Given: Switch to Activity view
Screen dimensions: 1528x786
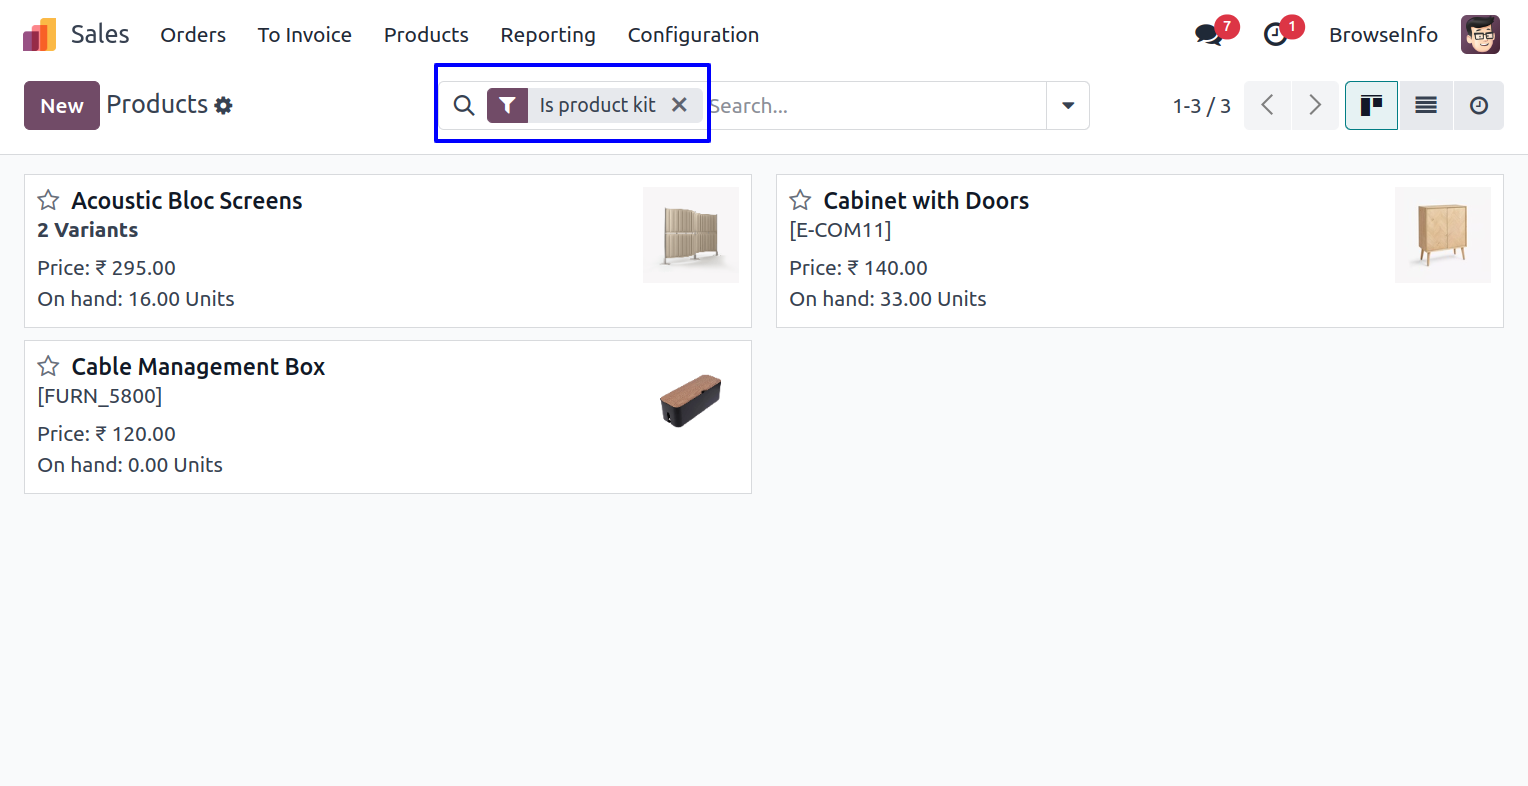Looking at the screenshot, I should pyautogui.click(x=1479, y=106).
